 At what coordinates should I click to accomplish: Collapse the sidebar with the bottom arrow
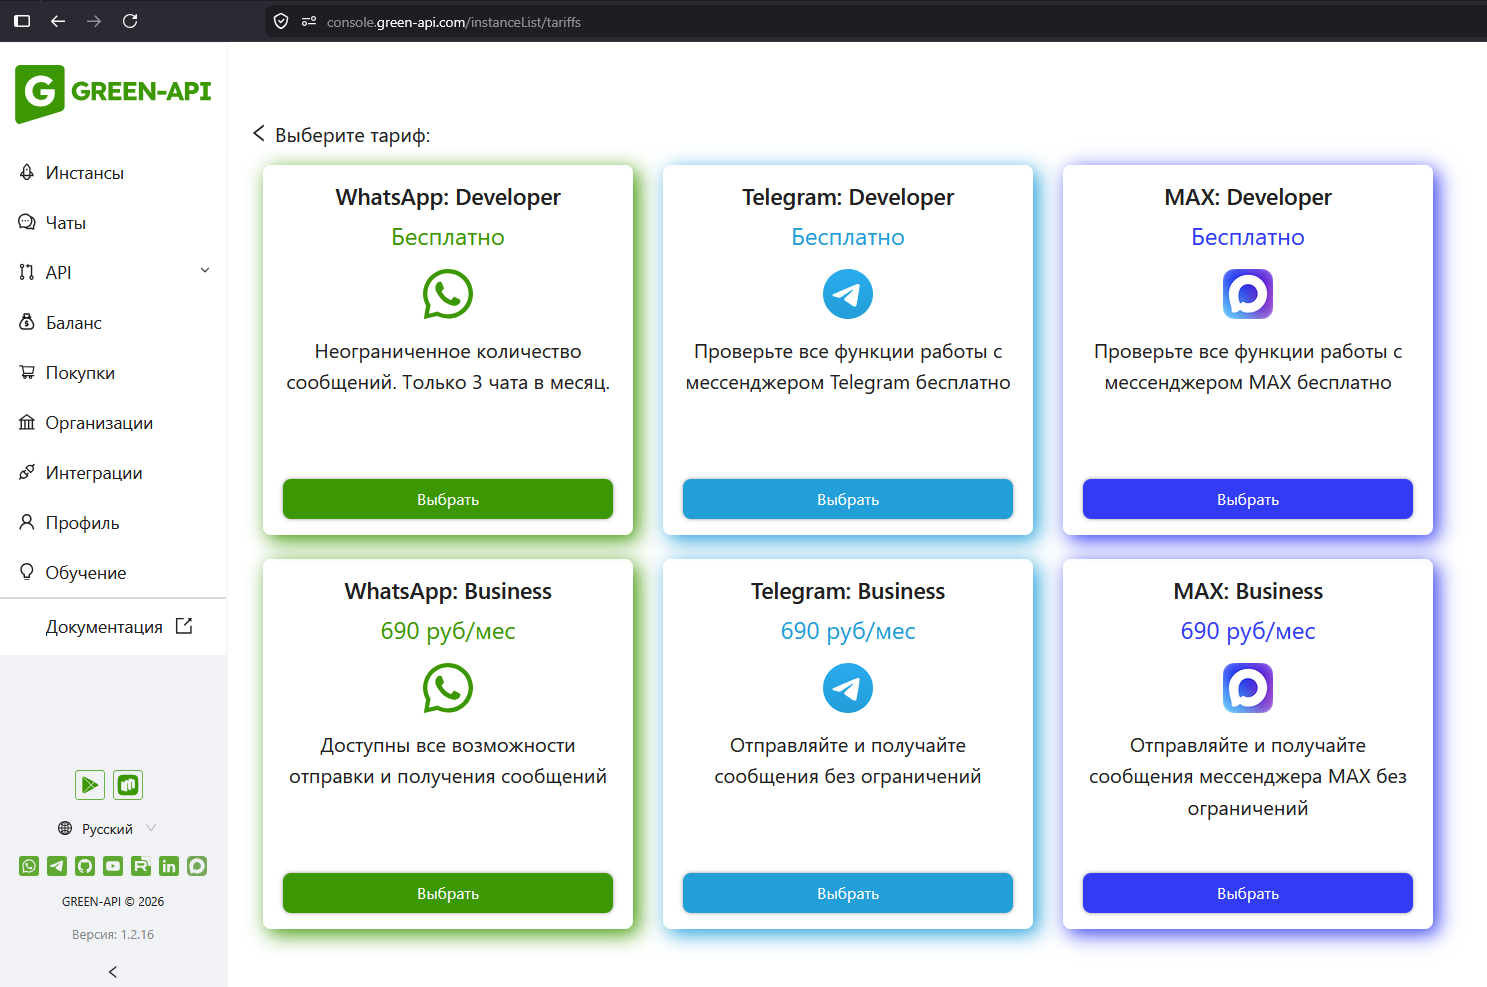pos(113,972)
